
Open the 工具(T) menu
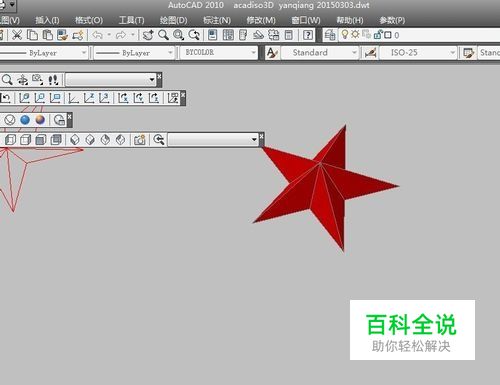pos(131,20)
